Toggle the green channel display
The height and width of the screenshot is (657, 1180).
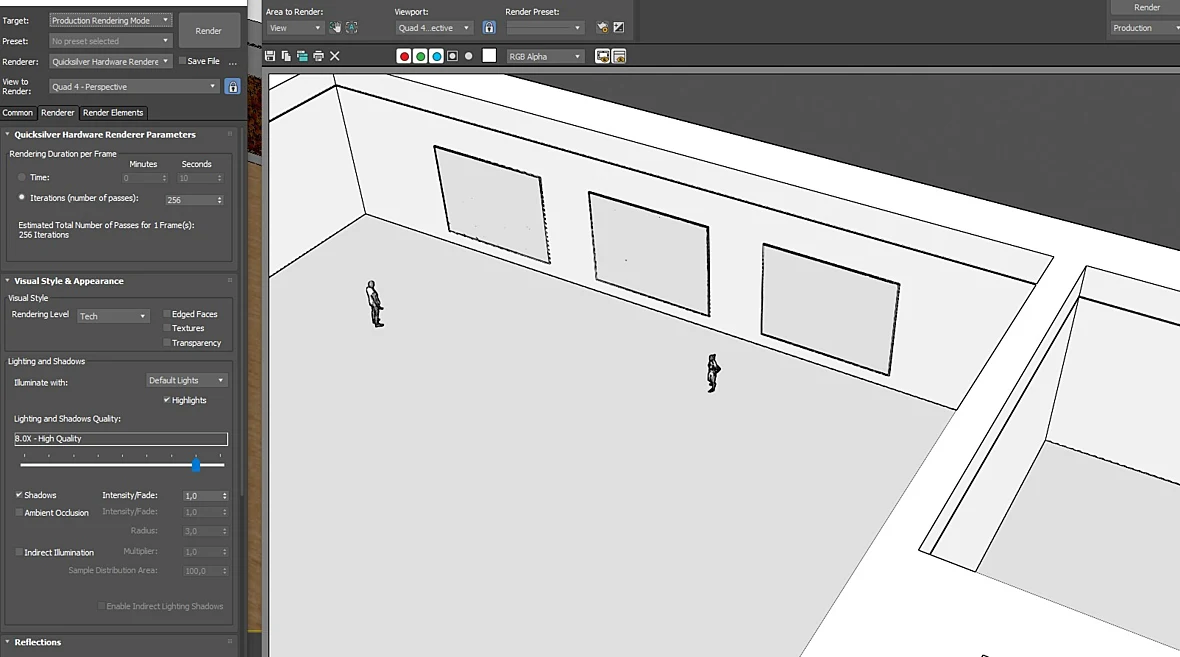(421, 56)
